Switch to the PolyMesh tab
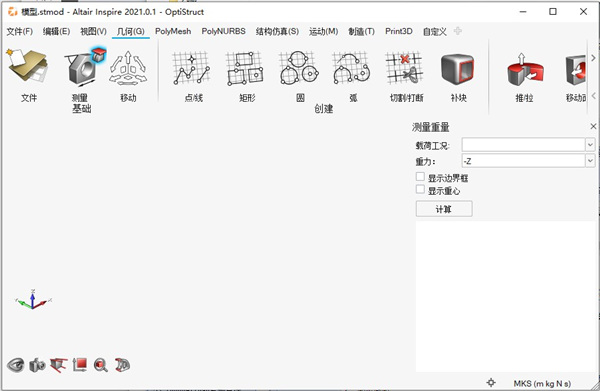The image size is (600, 391). click(x=173, y=31)
